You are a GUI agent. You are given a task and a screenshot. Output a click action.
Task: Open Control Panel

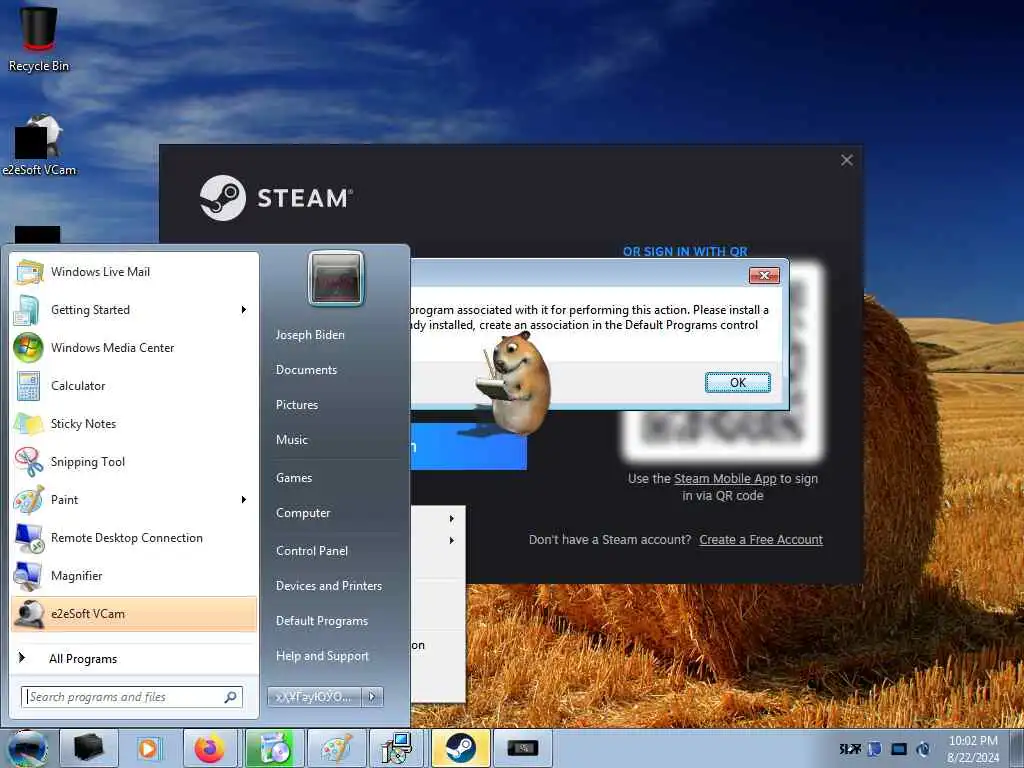tap(312, 551)
